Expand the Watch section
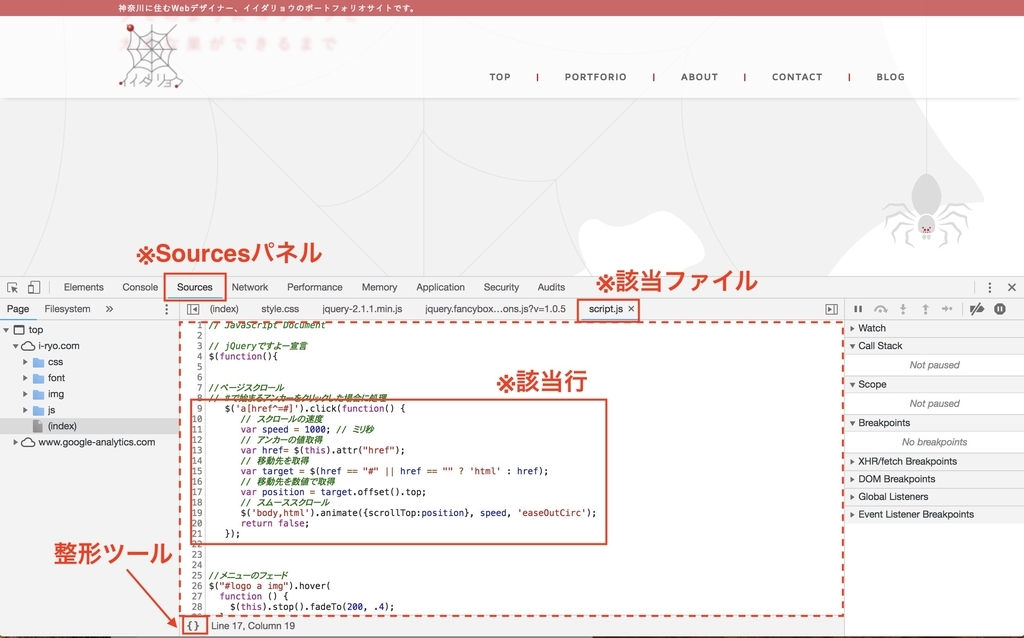The height and width of the screenshot is (638, 1024). click(x=852, y=328)
